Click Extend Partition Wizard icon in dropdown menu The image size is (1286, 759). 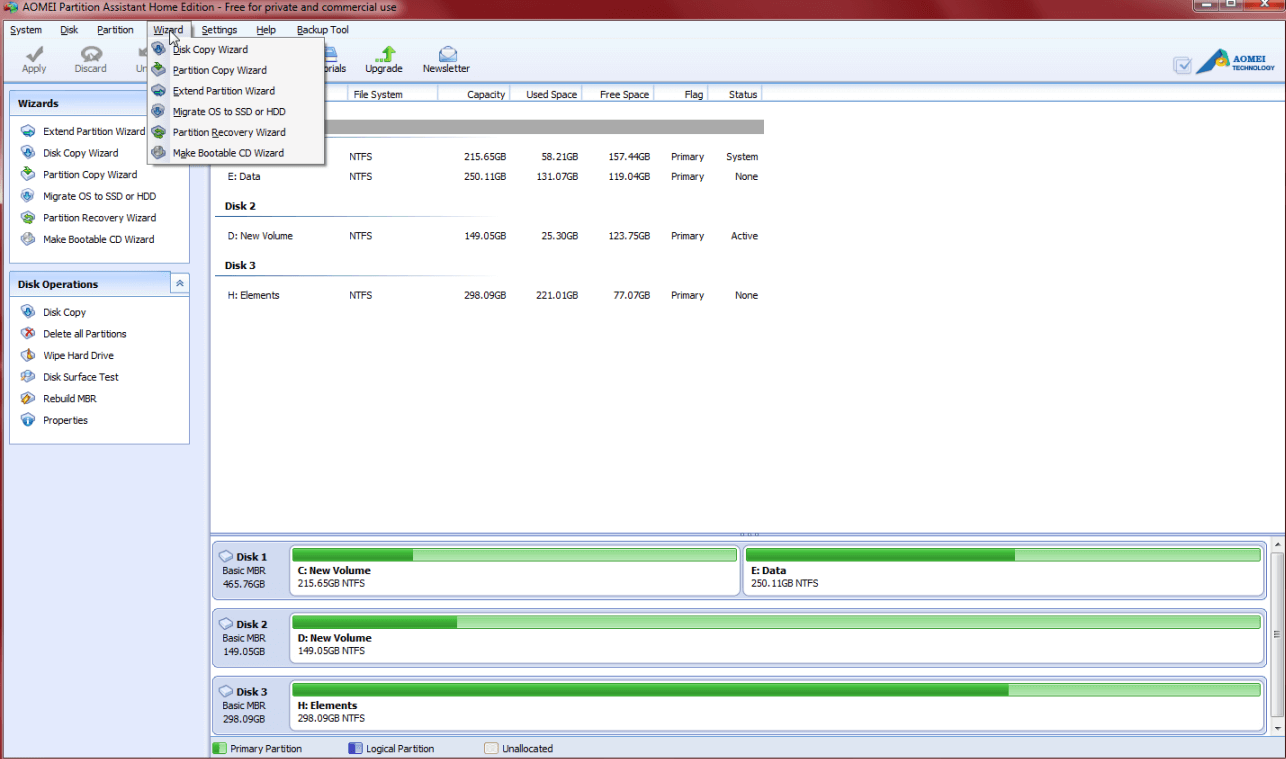(159, 91)
